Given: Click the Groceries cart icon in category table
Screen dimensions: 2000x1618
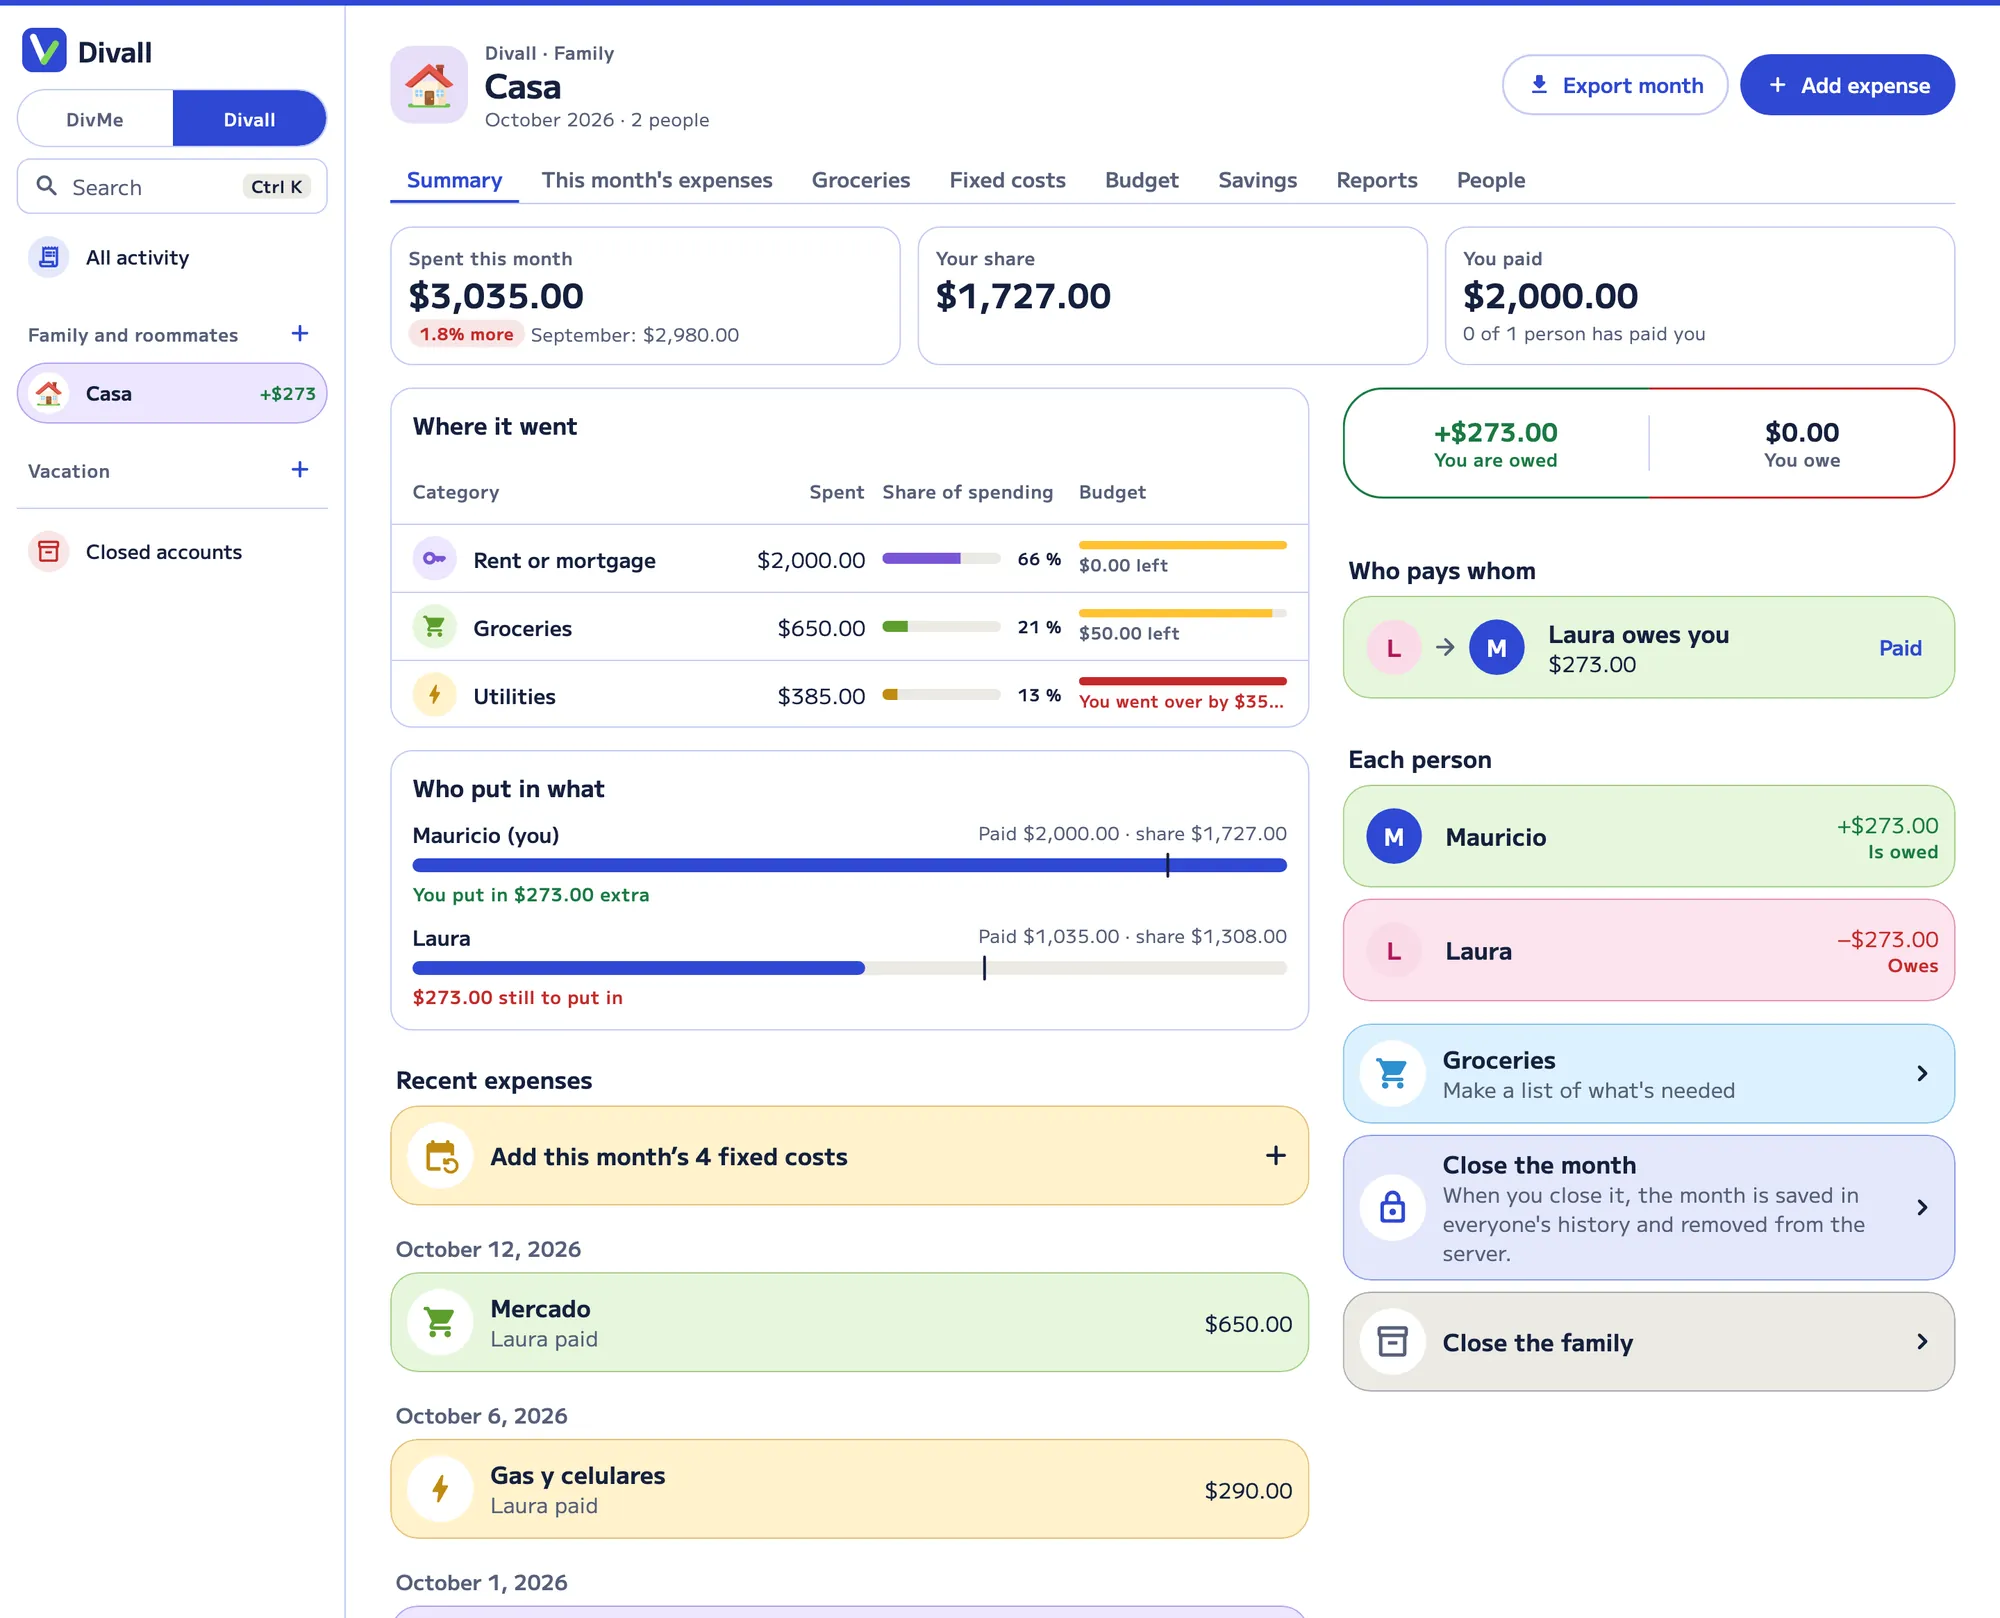Looking at the screenshot, I should click(x=435, y=627).
